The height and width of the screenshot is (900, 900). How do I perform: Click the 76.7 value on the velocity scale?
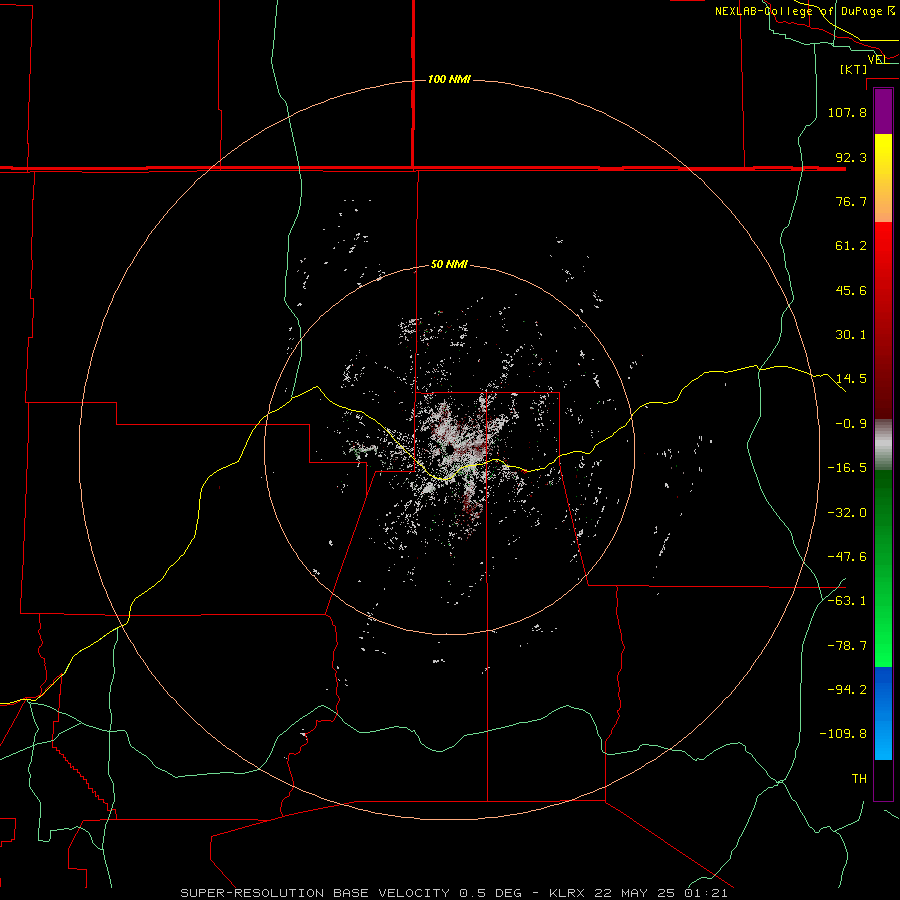coord(851,201)
